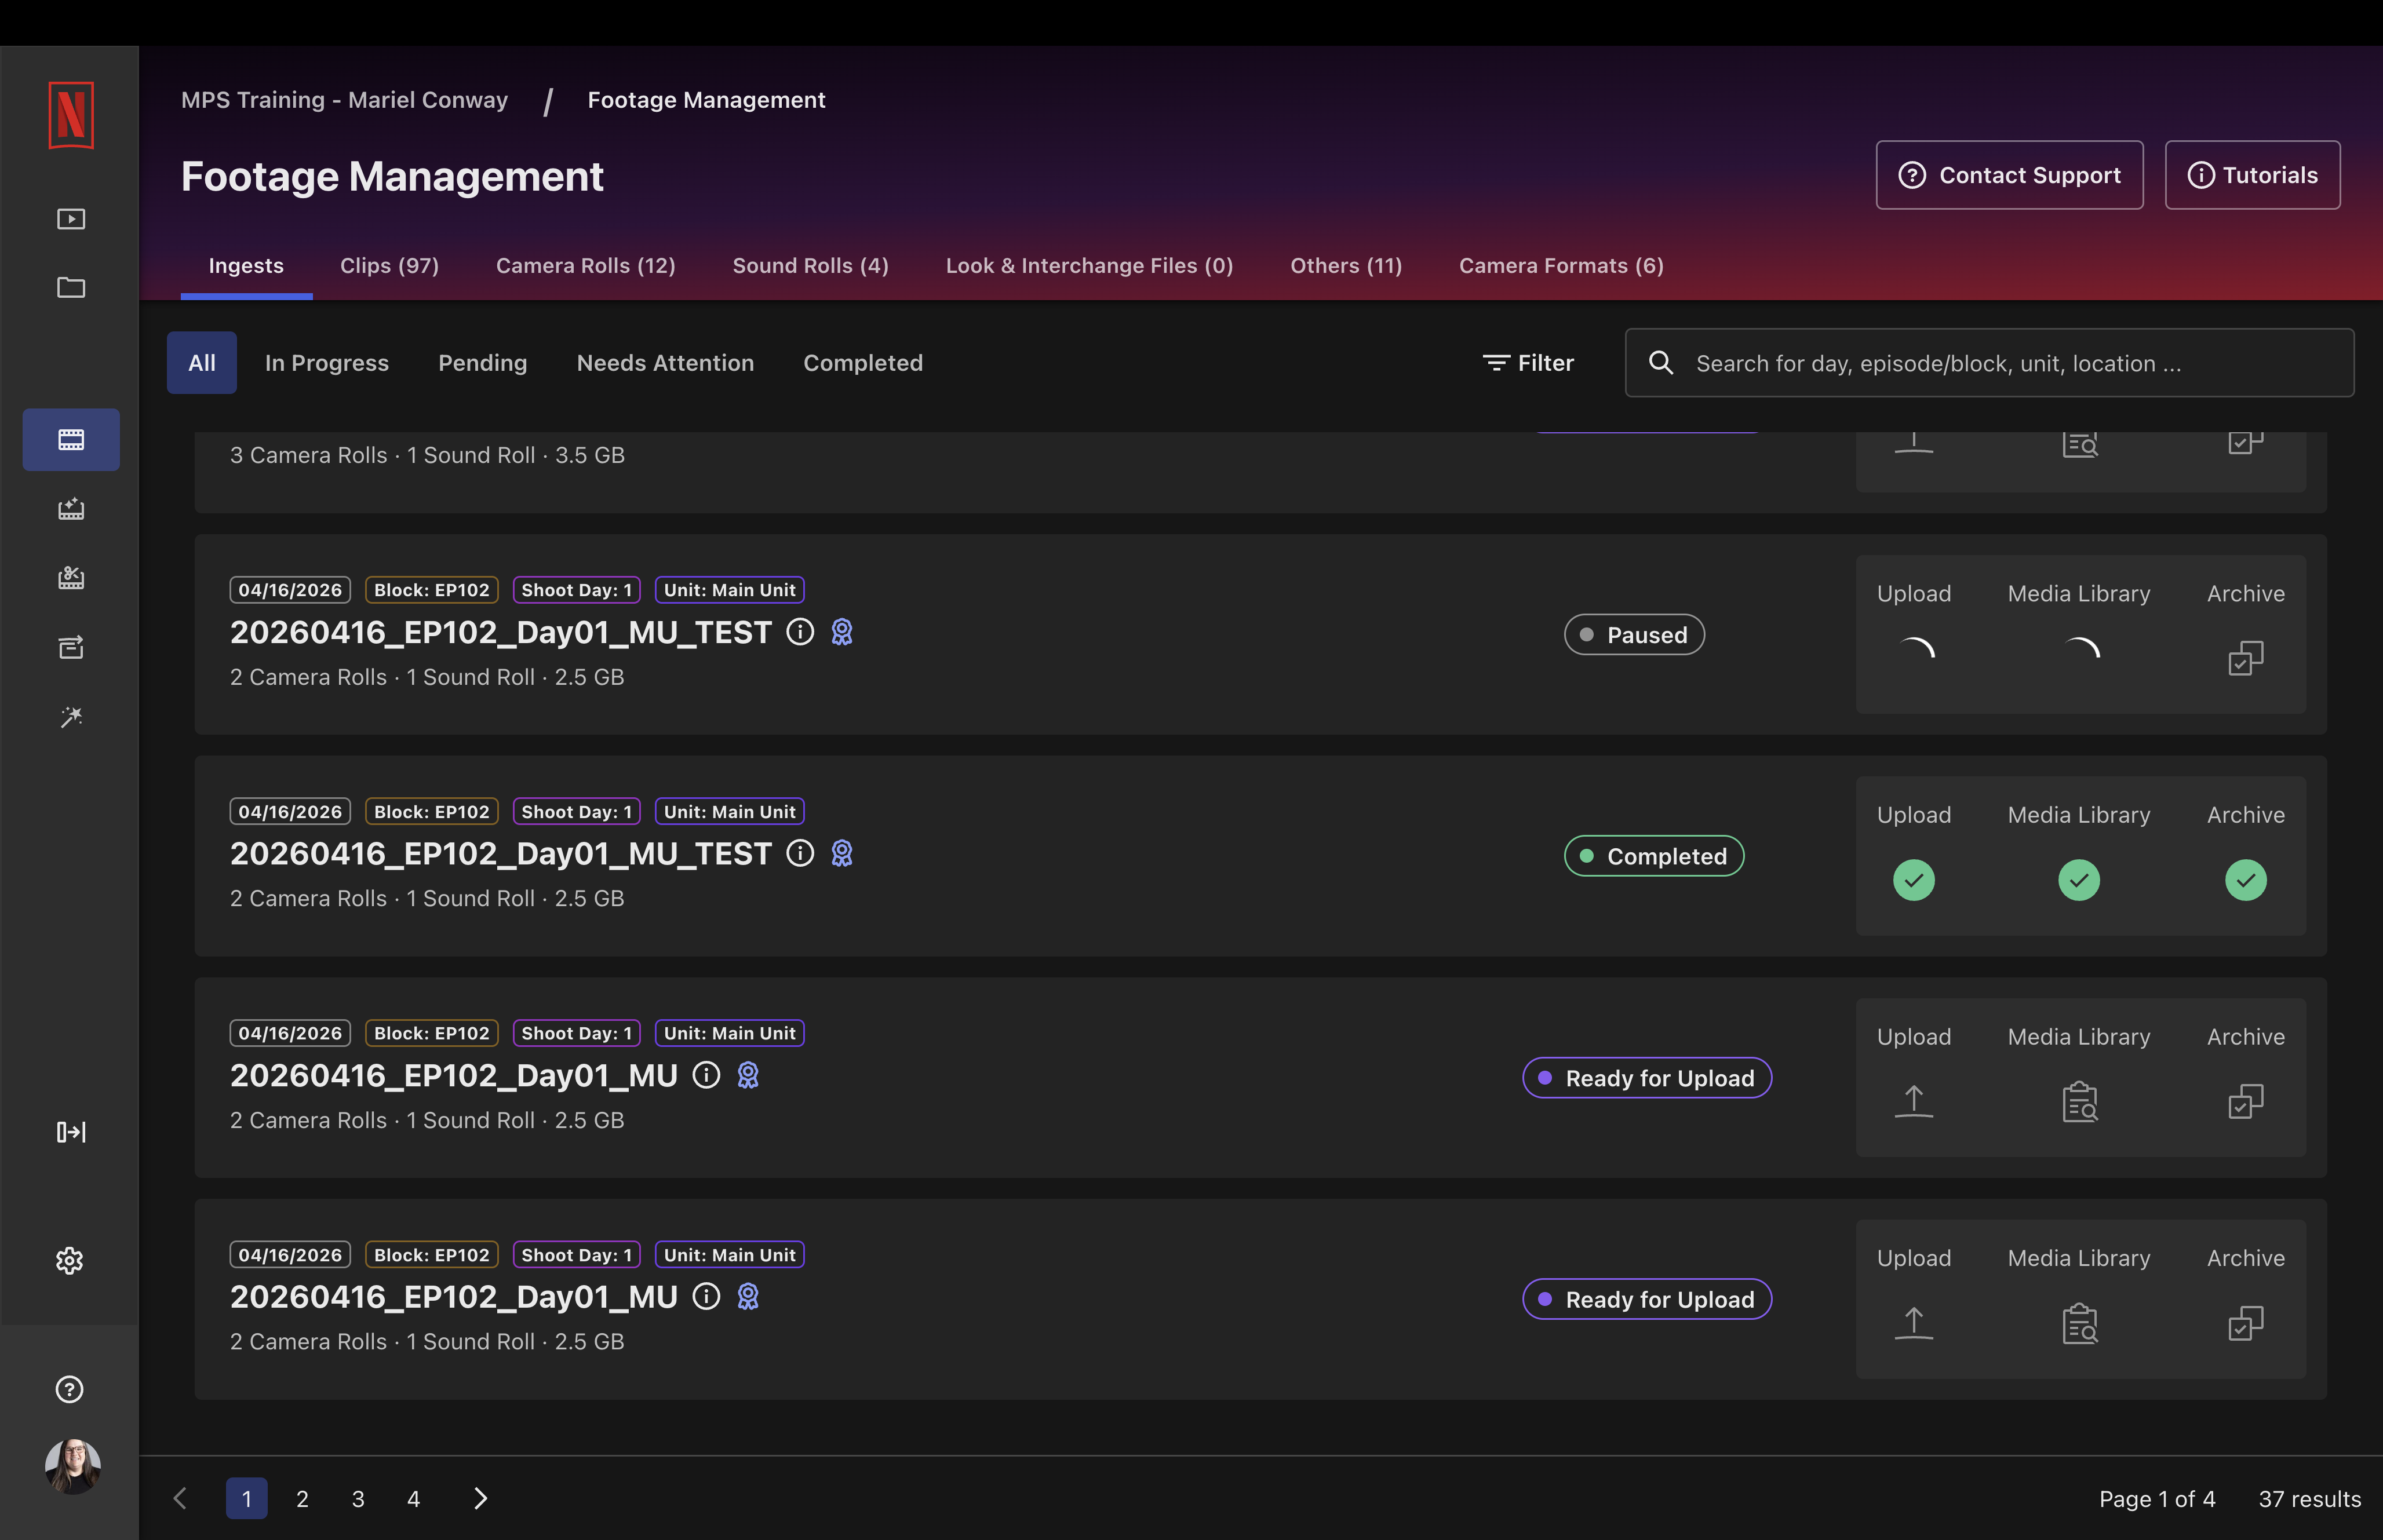Select page 1 in pagination
This screenshot has width=2383, height=1540.
point(246,1498)
